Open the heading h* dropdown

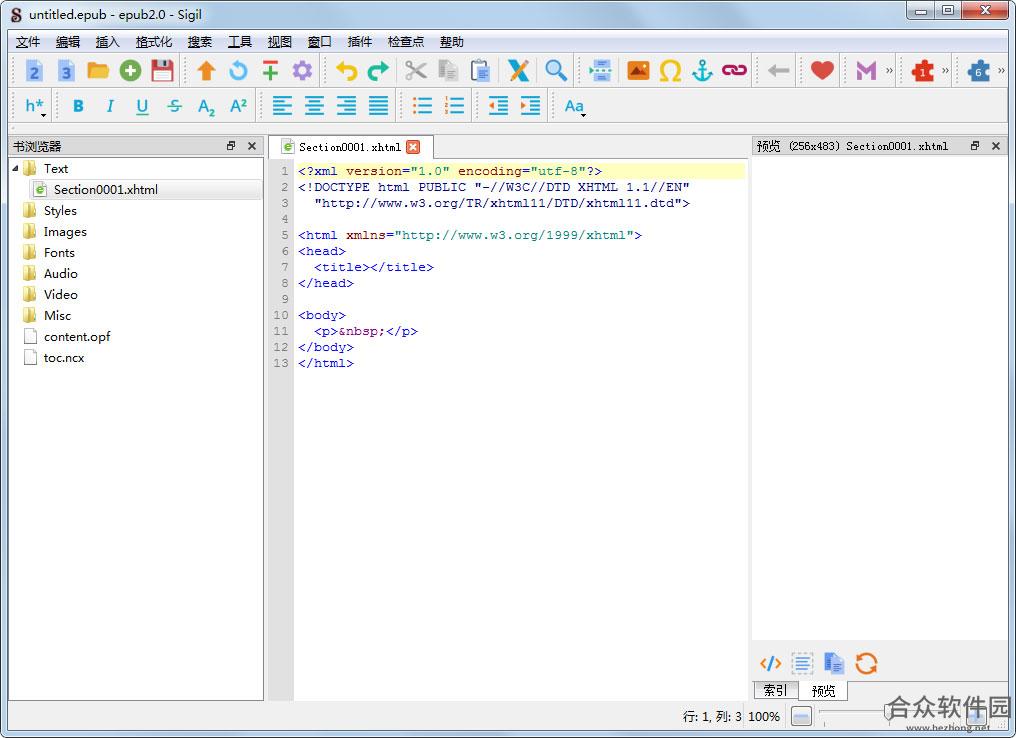pyautogui.click(x=35, y=106)
